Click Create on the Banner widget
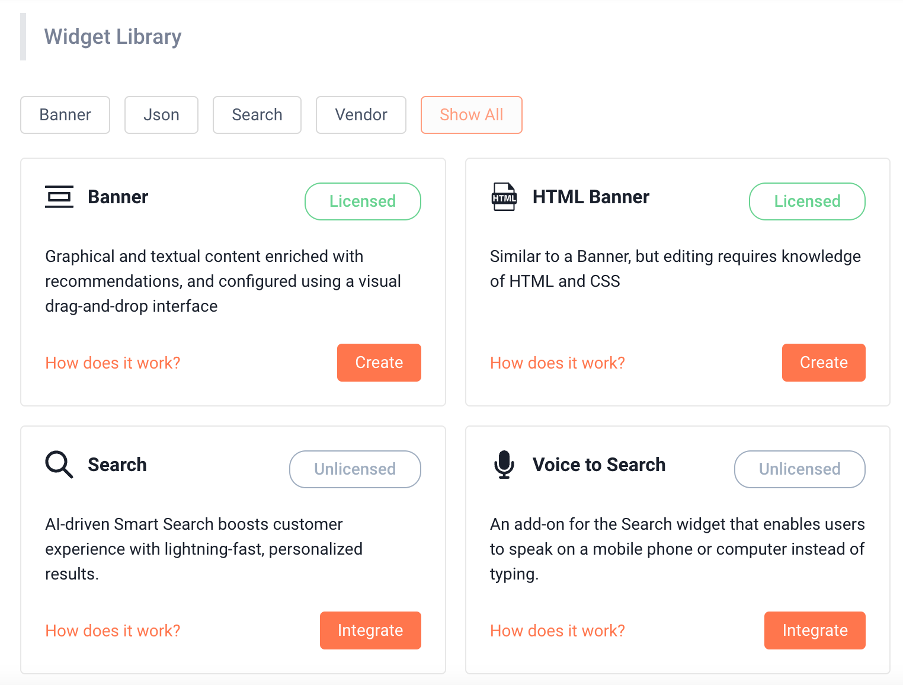904x686 pixels. (378, 362)
